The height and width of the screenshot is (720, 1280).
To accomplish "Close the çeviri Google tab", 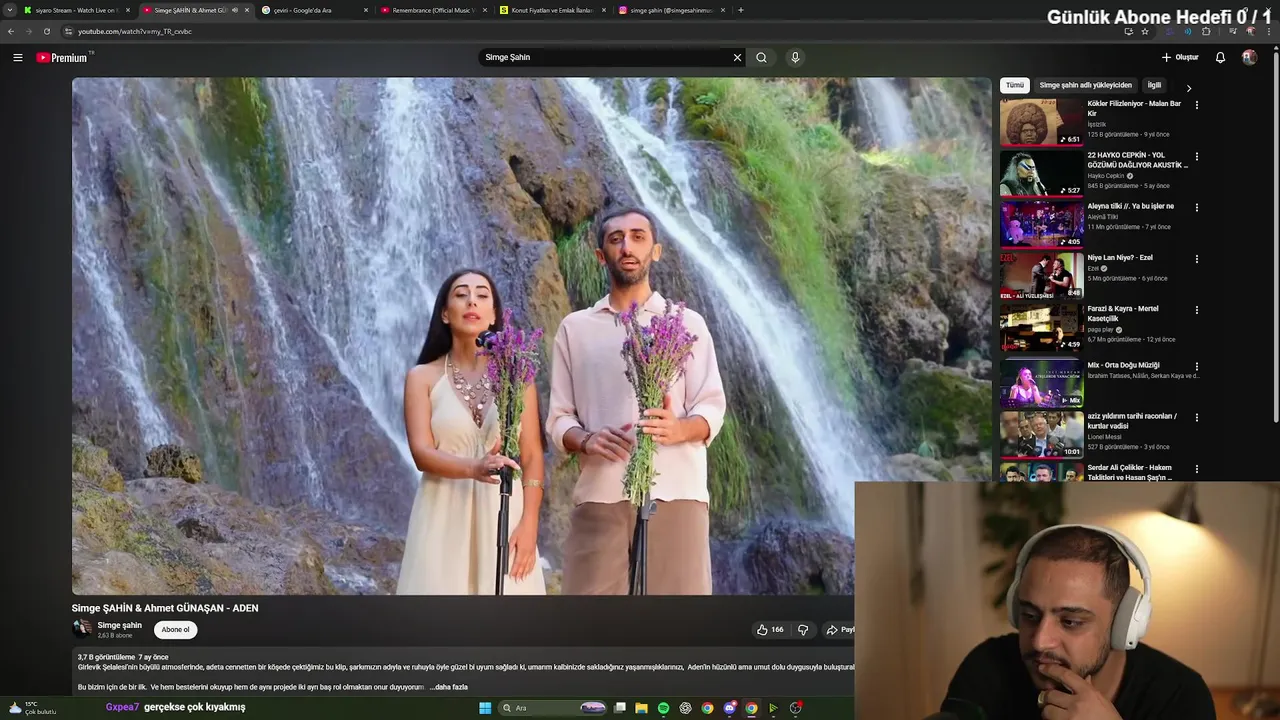I will (365, 10).
